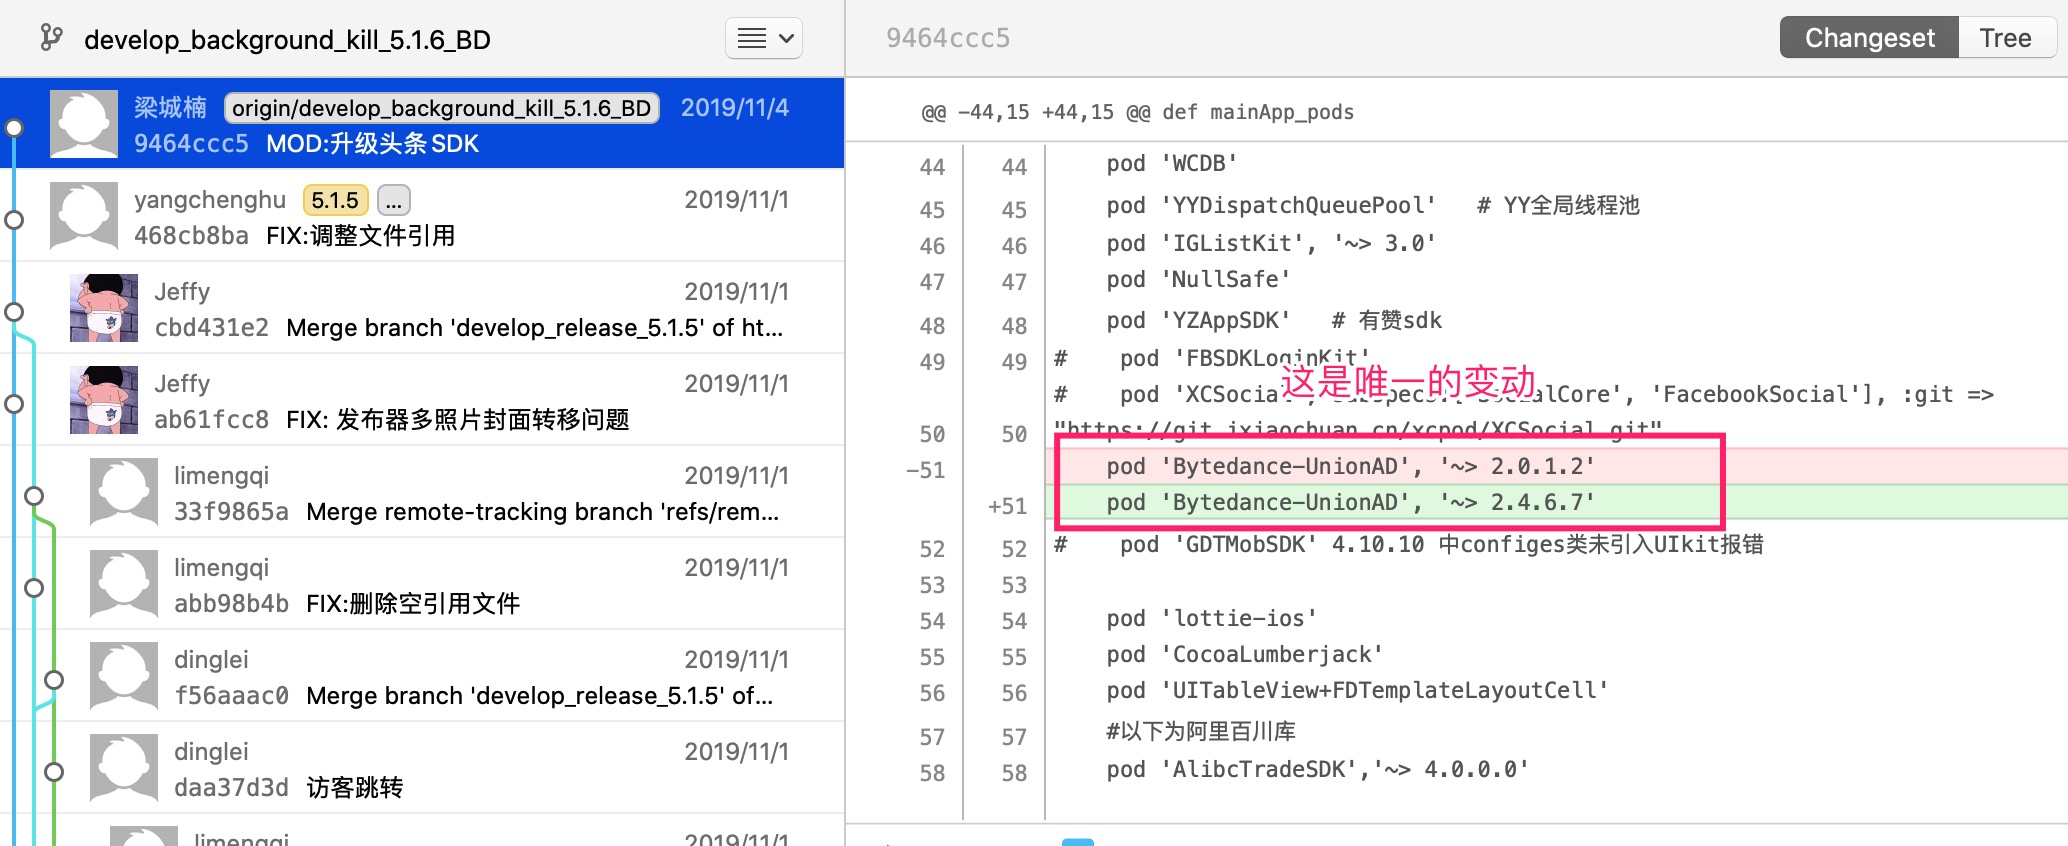Select commit 9464ccc5 MOD:升级头条 SDK
This screenshot has height=846, width=2068.
pyautogui.click(x=422, y=124)
